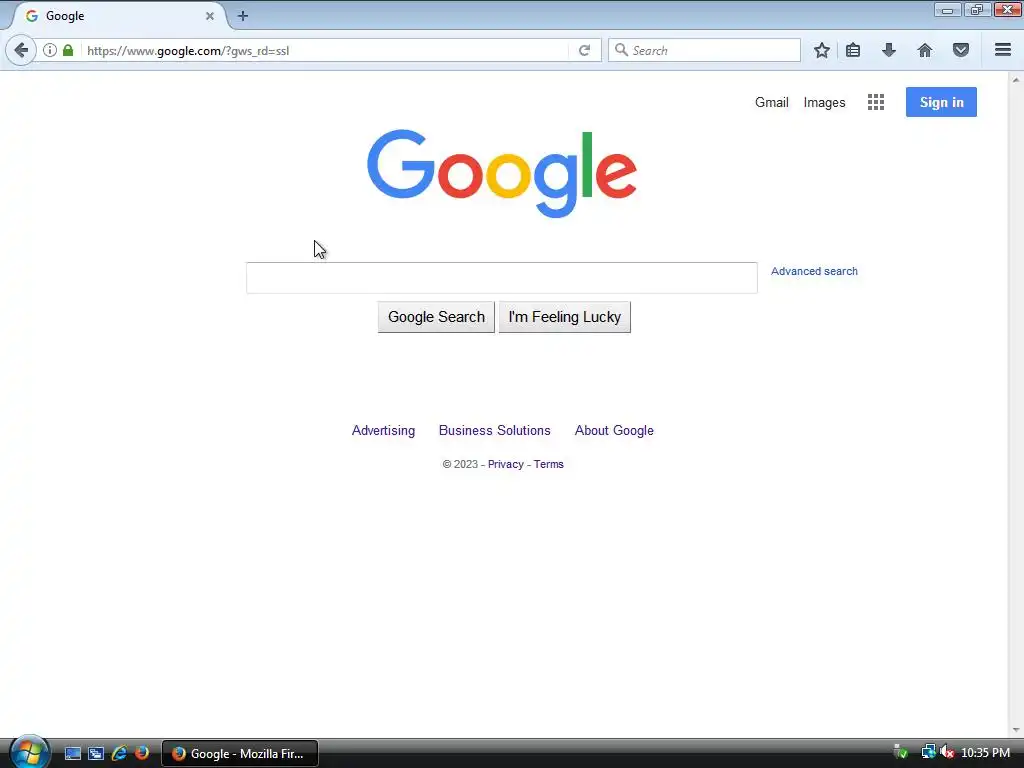Viewport: 1024px width, 768px height.
Task: Open About Google link
Action: pos(614,430)
